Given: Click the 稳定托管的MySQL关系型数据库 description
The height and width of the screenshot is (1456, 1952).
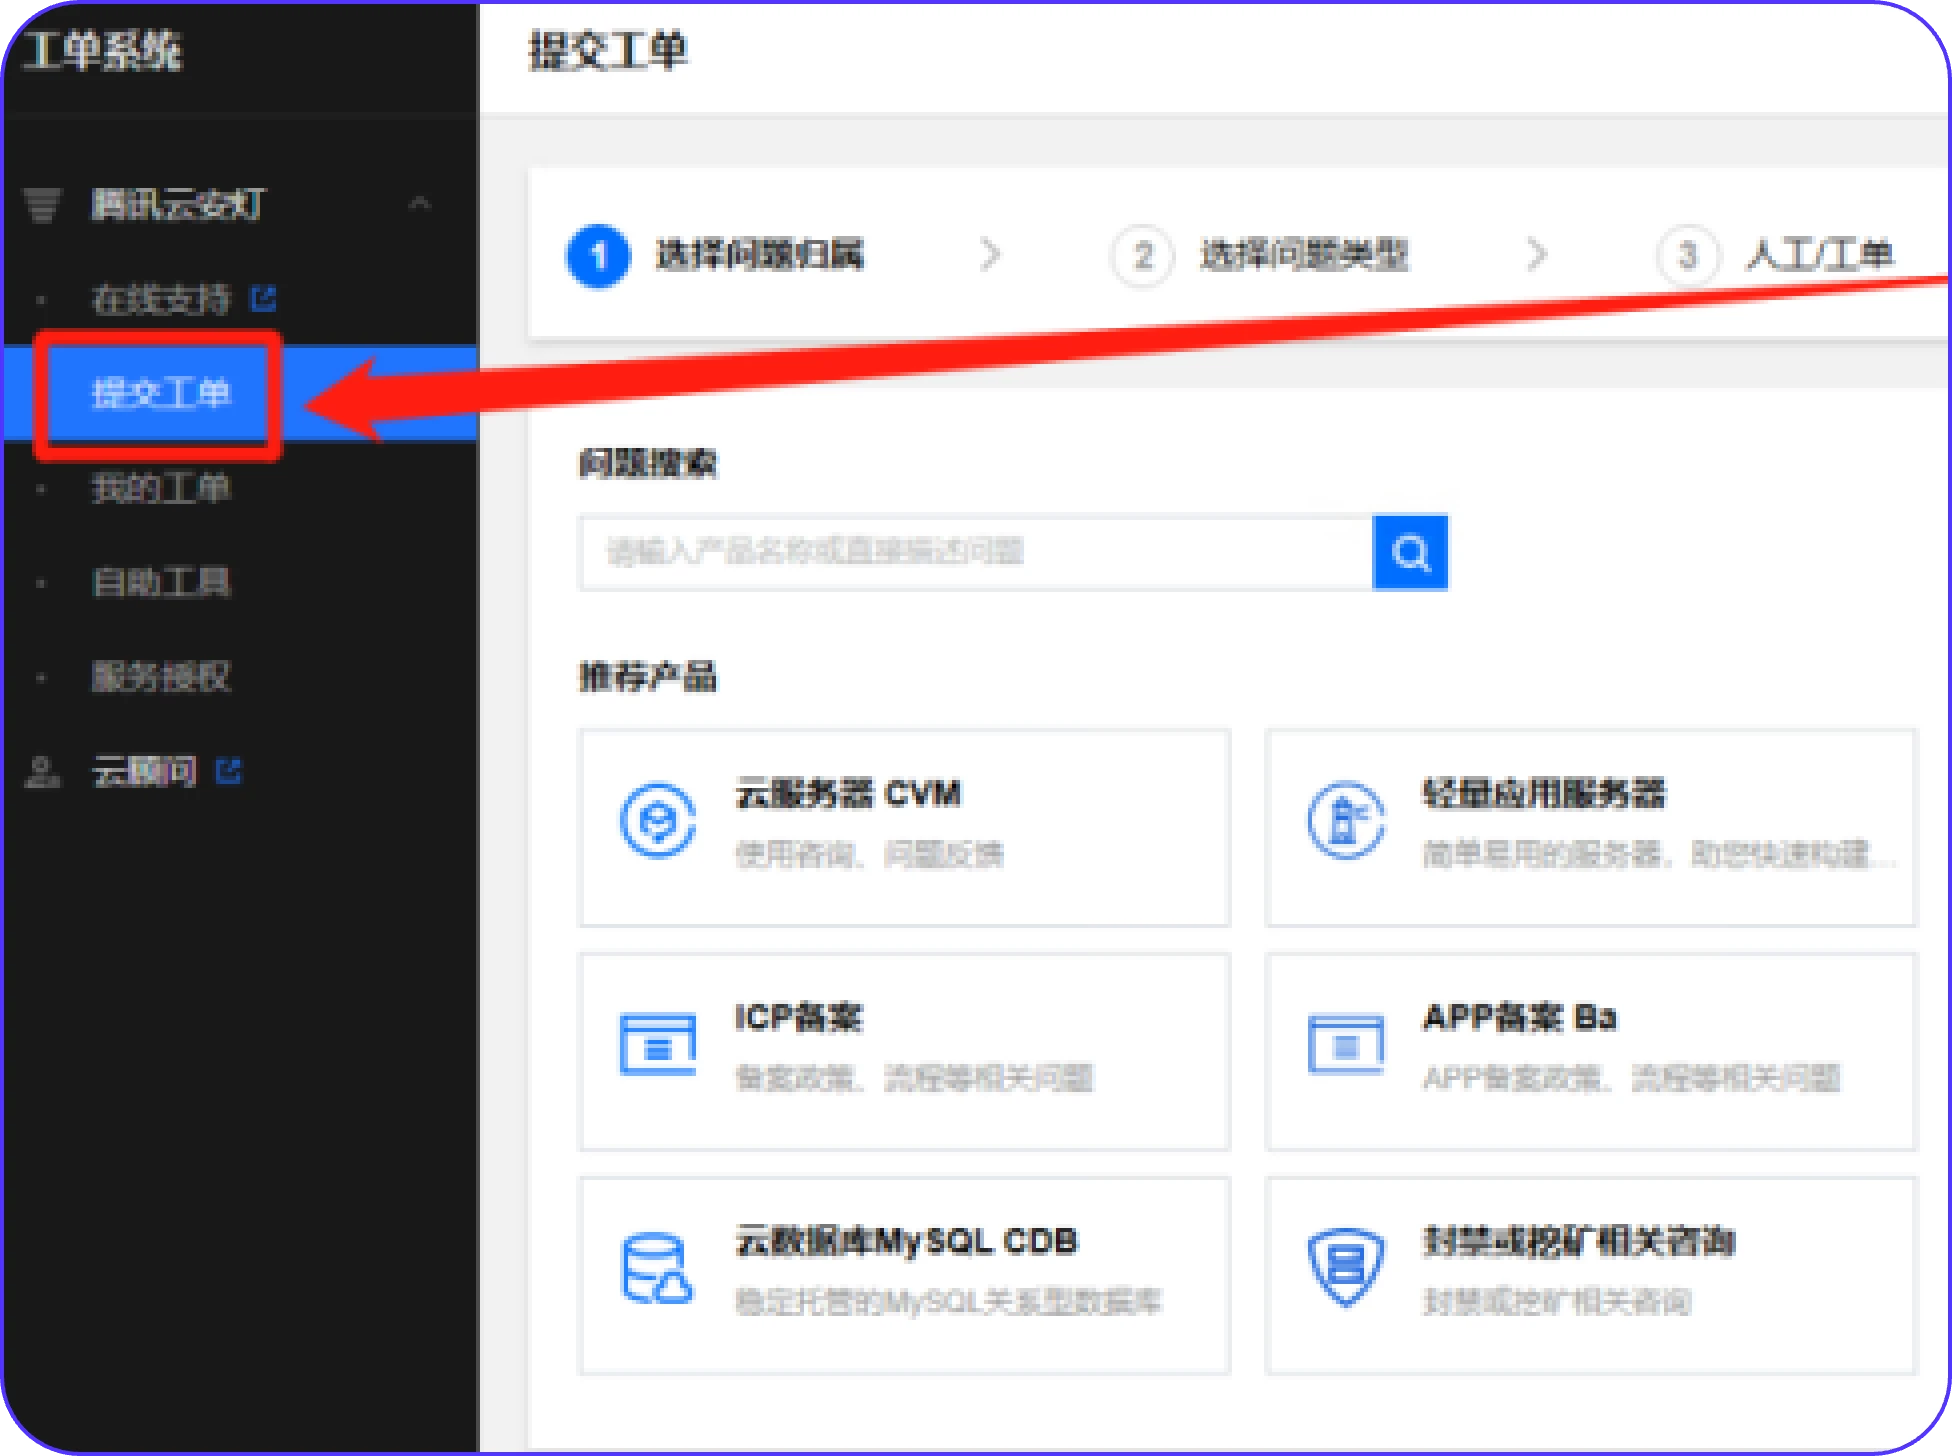Looking at the screenshot, I should (948, 1302).
